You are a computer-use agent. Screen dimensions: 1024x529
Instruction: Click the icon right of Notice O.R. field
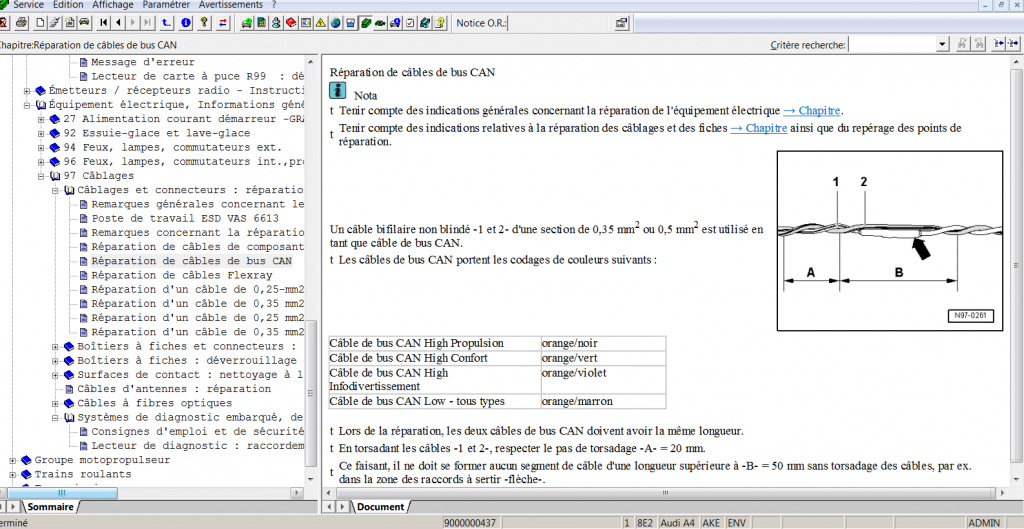[x=622, y=22]
